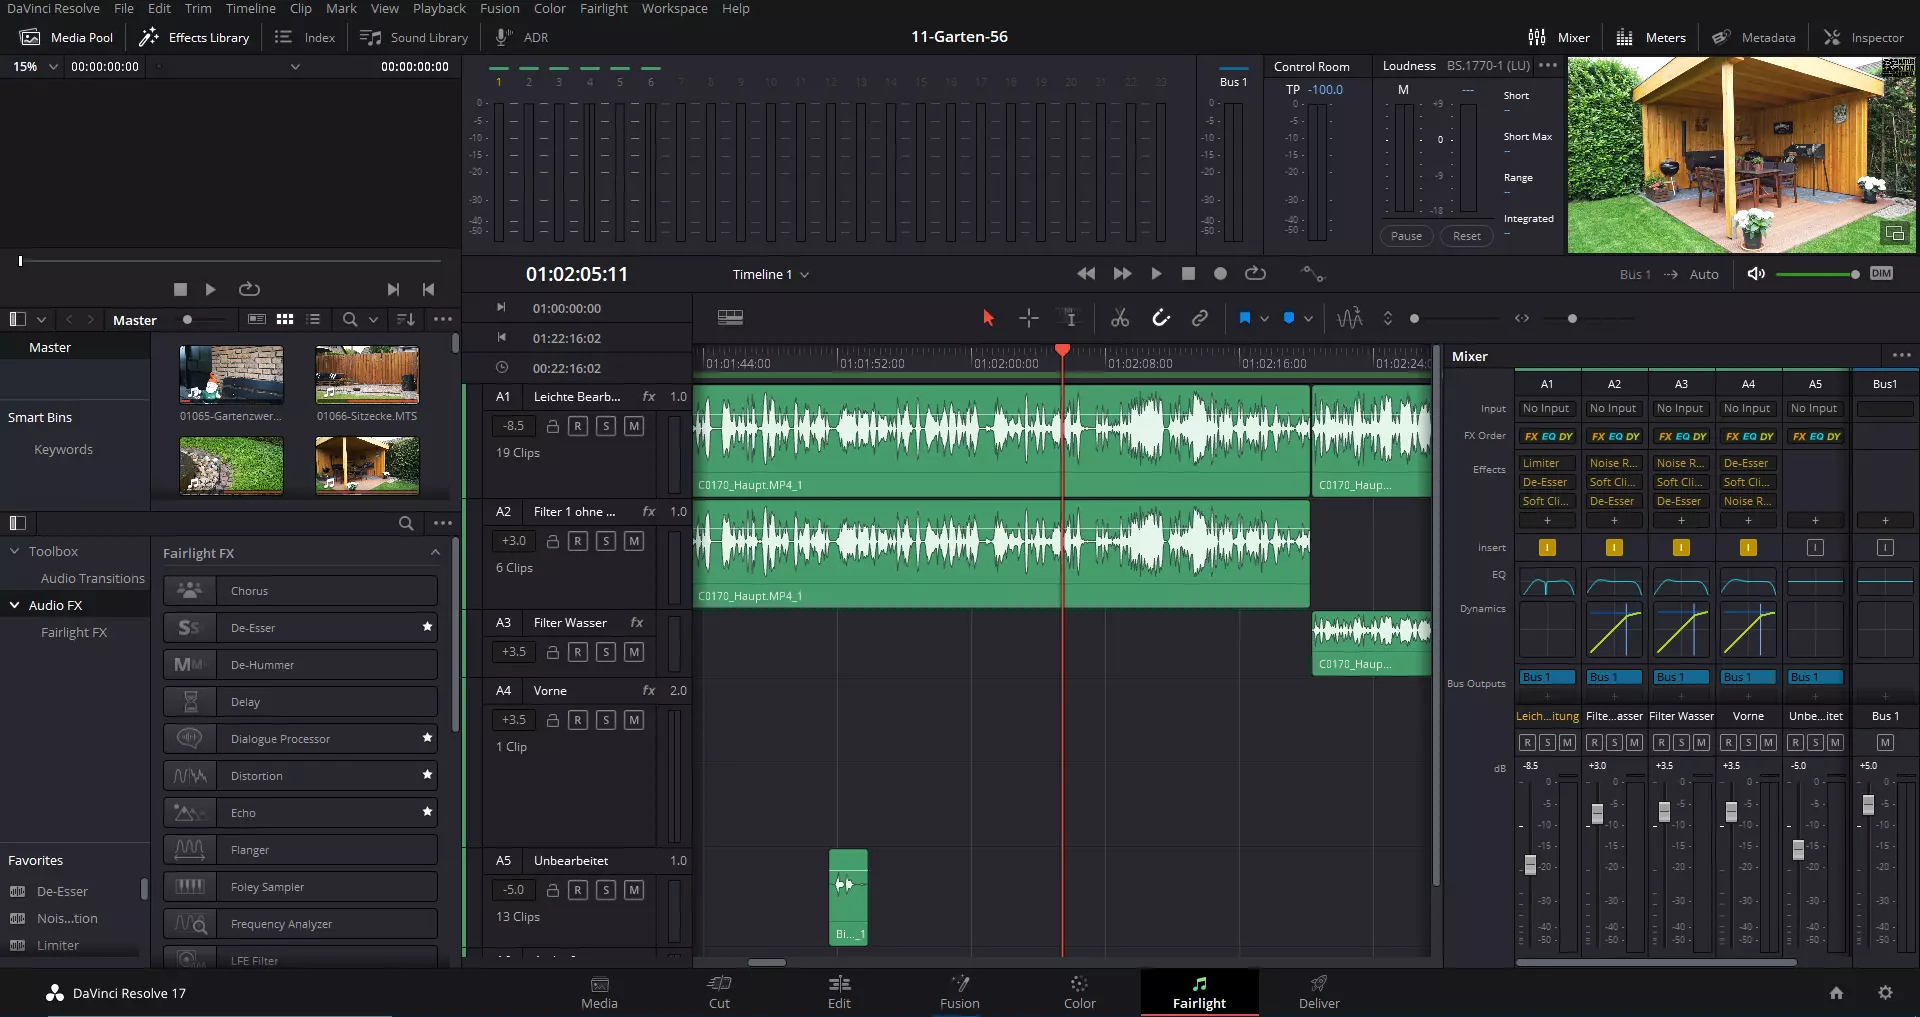Open the A1 Bus 1 output selector
Image resolution: width=1920 pixels, height=1017 pixels.
click(x=1547, y=677)
